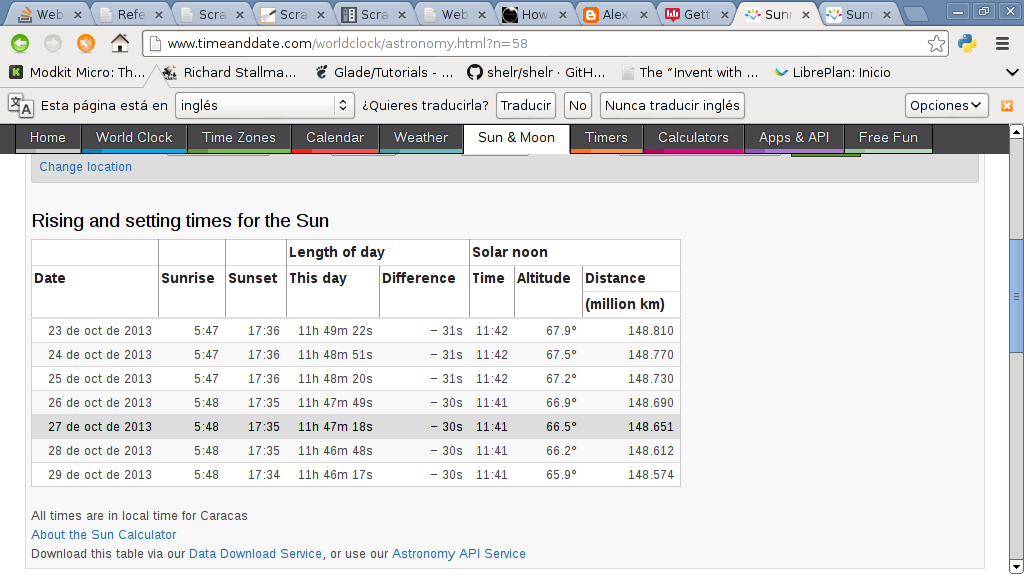Follow the Change location link
Viewport: 1024px width, 574px height.
[x=86, y=167]
